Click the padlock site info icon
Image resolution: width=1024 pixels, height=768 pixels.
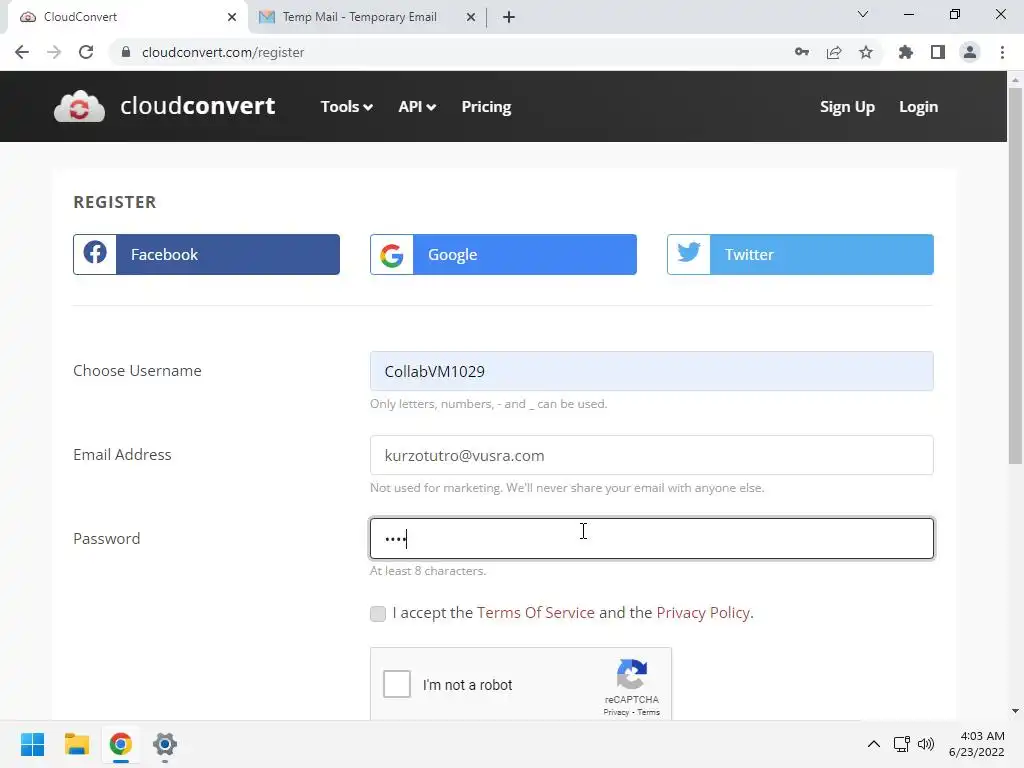tap(126, 52)
